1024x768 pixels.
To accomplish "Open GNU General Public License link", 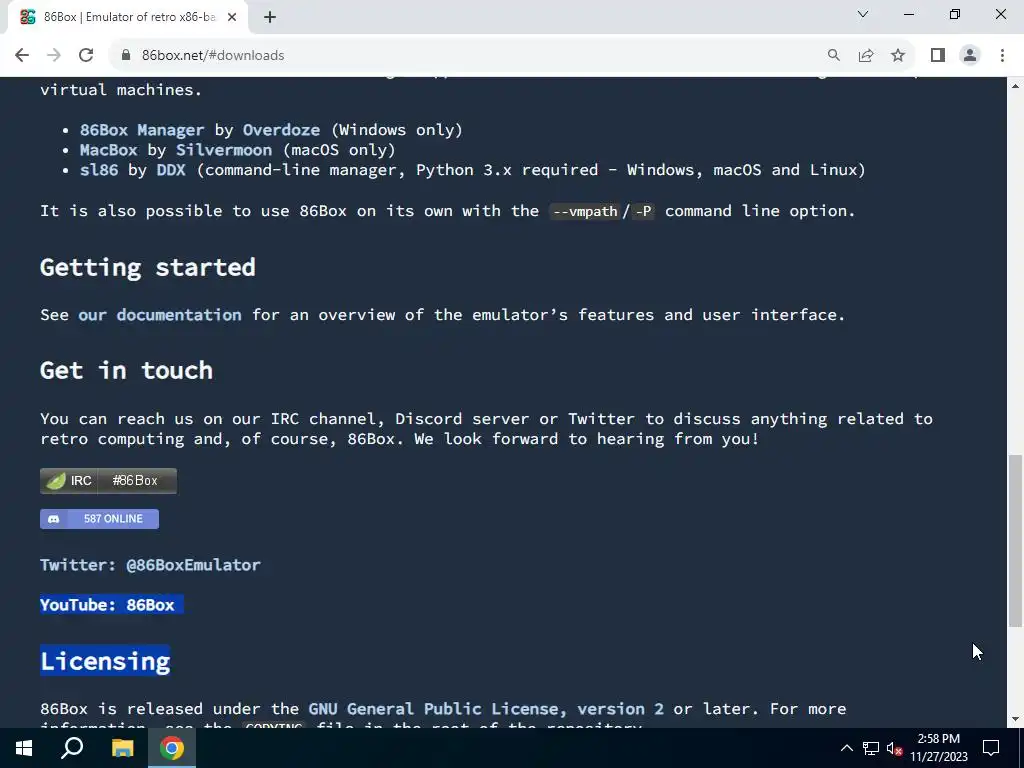I will point(486,709).
